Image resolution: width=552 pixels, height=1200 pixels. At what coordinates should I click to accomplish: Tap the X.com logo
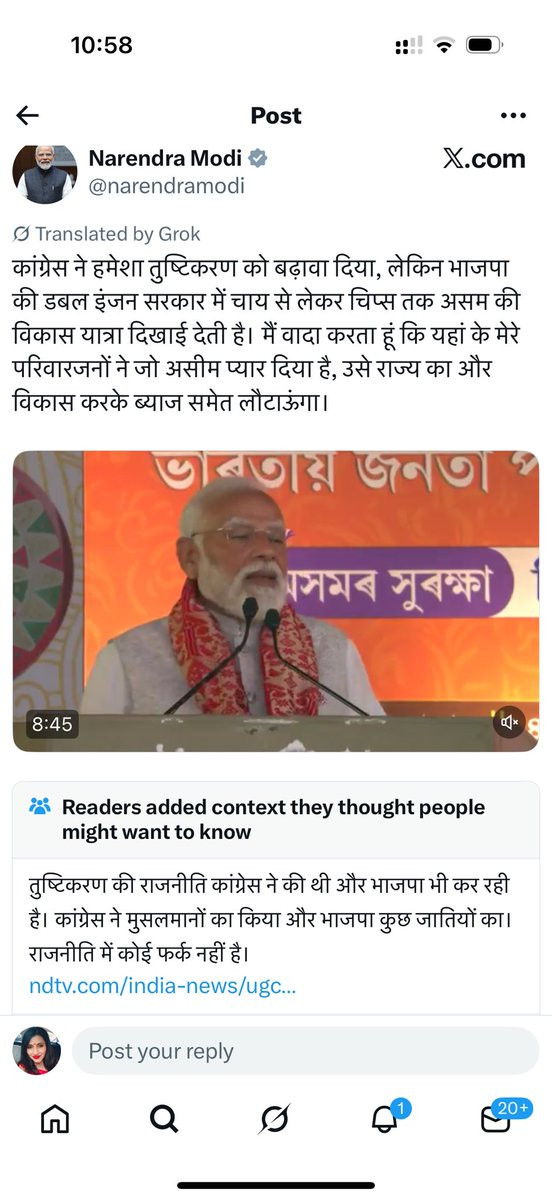484,159
